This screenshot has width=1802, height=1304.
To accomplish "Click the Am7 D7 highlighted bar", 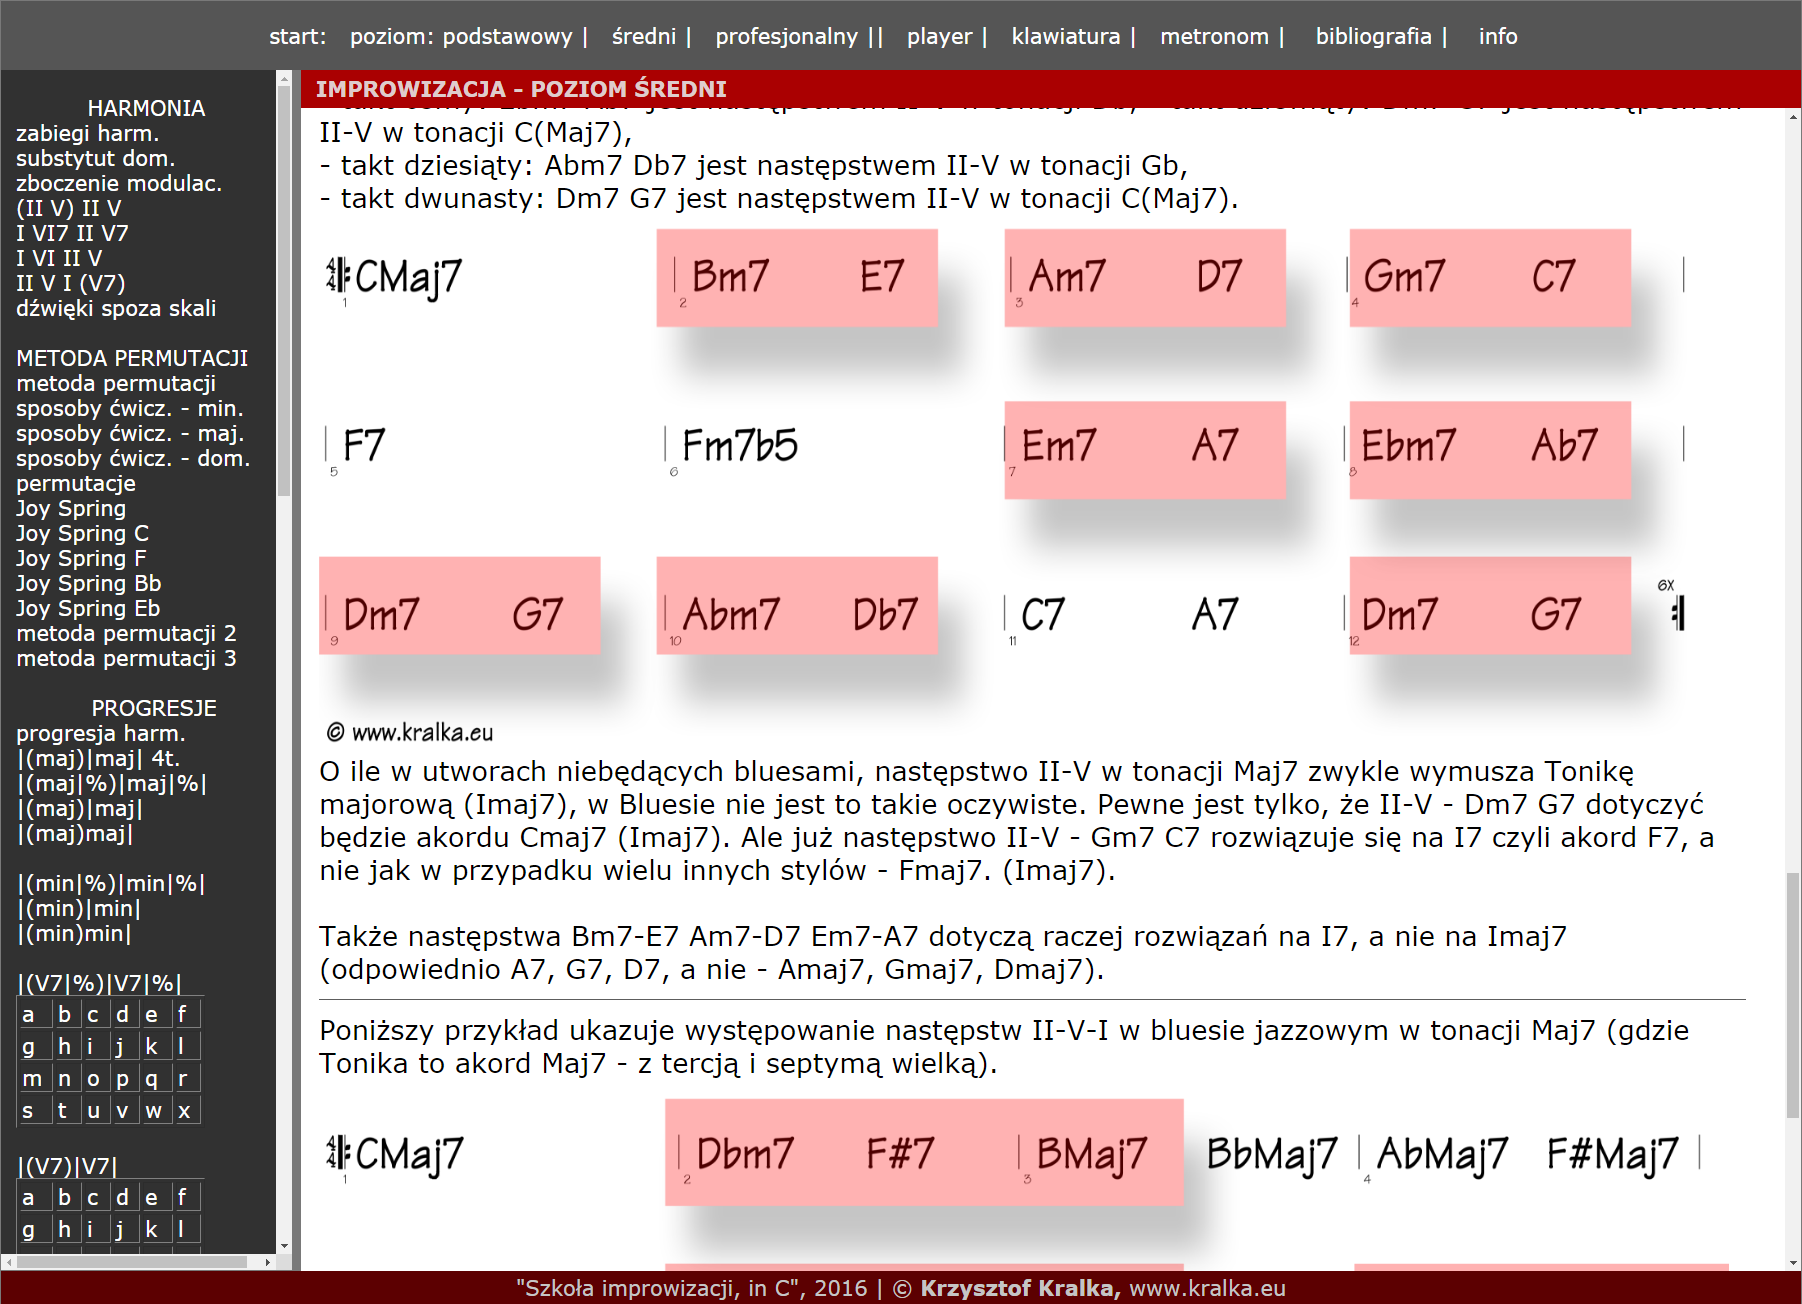I will tap(1145, 278).
